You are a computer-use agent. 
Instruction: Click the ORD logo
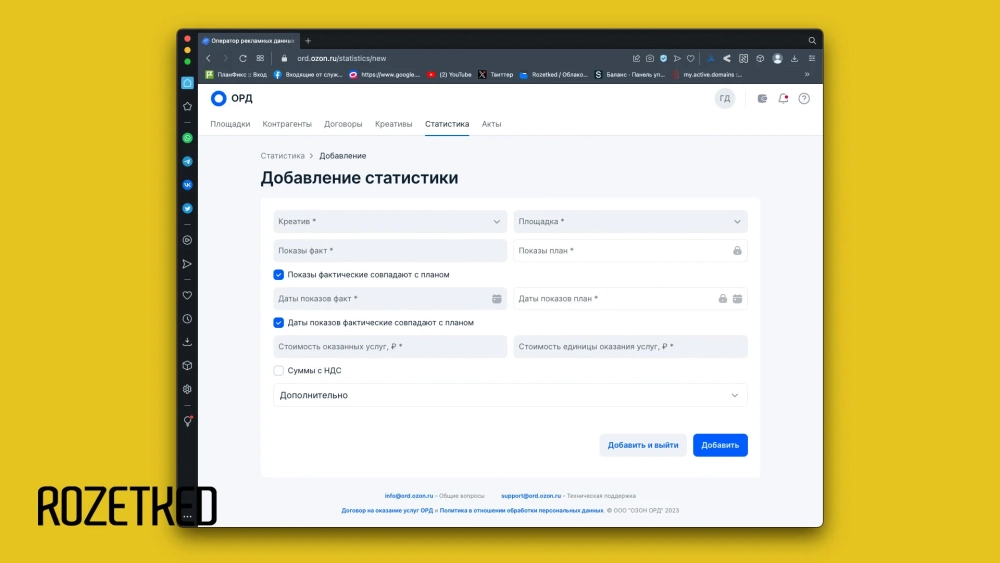tap(232, 98)
